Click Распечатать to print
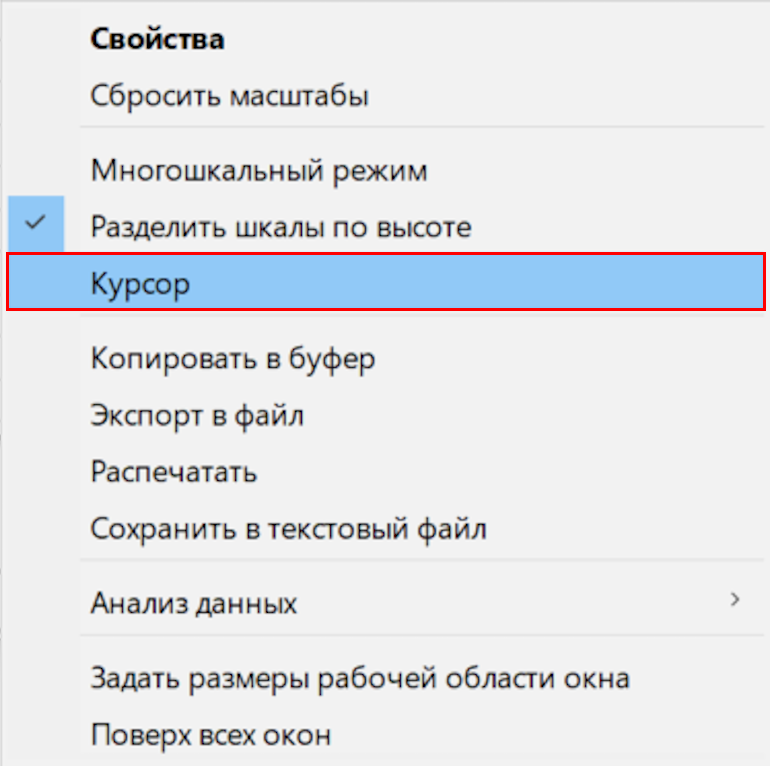The image size is (770, 766). (174, 471)
